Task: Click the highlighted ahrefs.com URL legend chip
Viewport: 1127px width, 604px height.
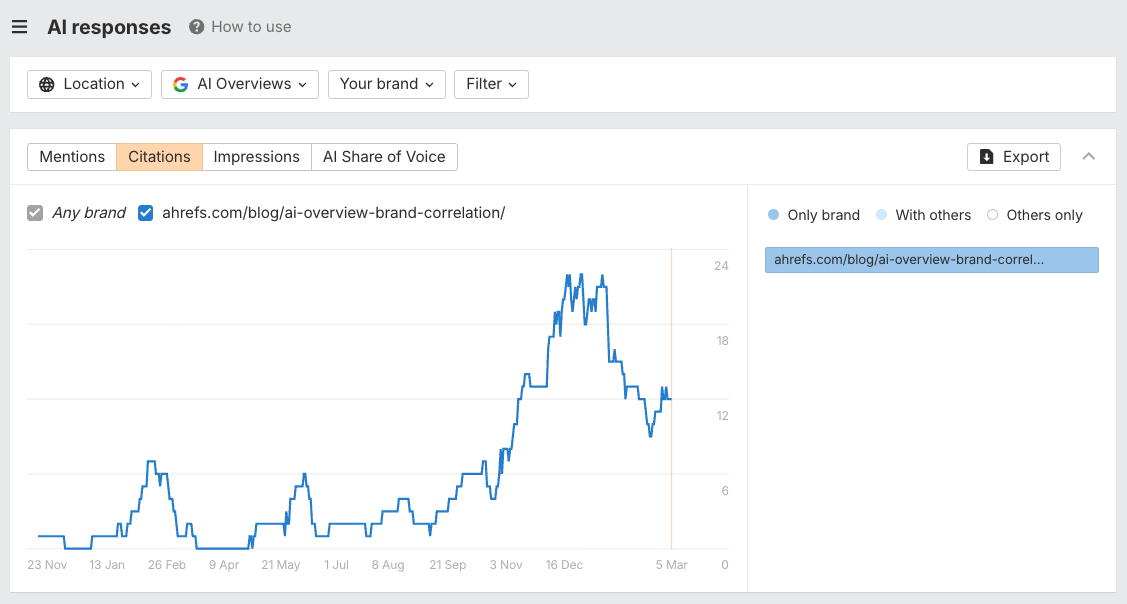Action: click(931, 259)
